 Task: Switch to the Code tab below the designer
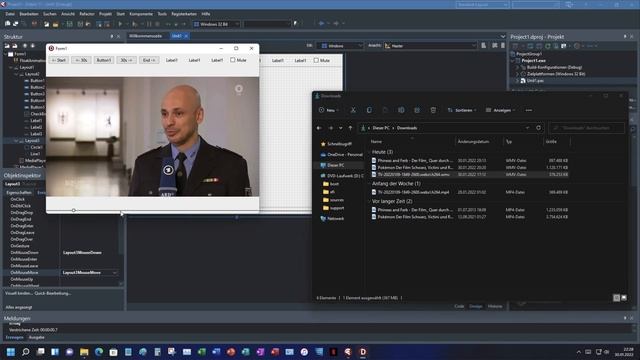[x=459, y=306]
